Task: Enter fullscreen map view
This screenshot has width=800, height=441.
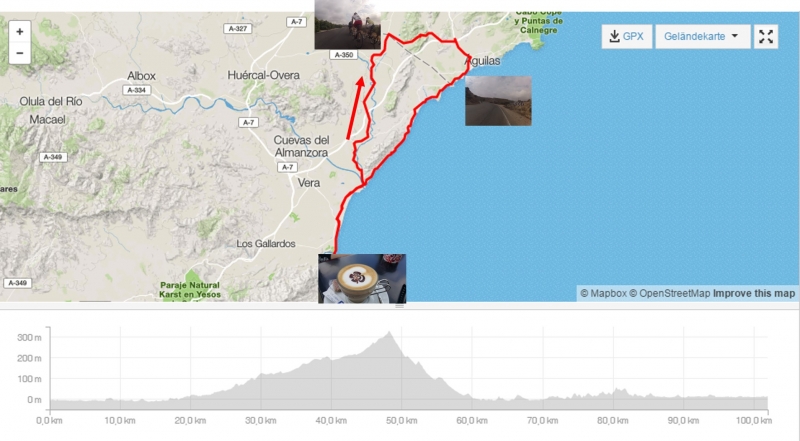Action: [x=766, y=36]
